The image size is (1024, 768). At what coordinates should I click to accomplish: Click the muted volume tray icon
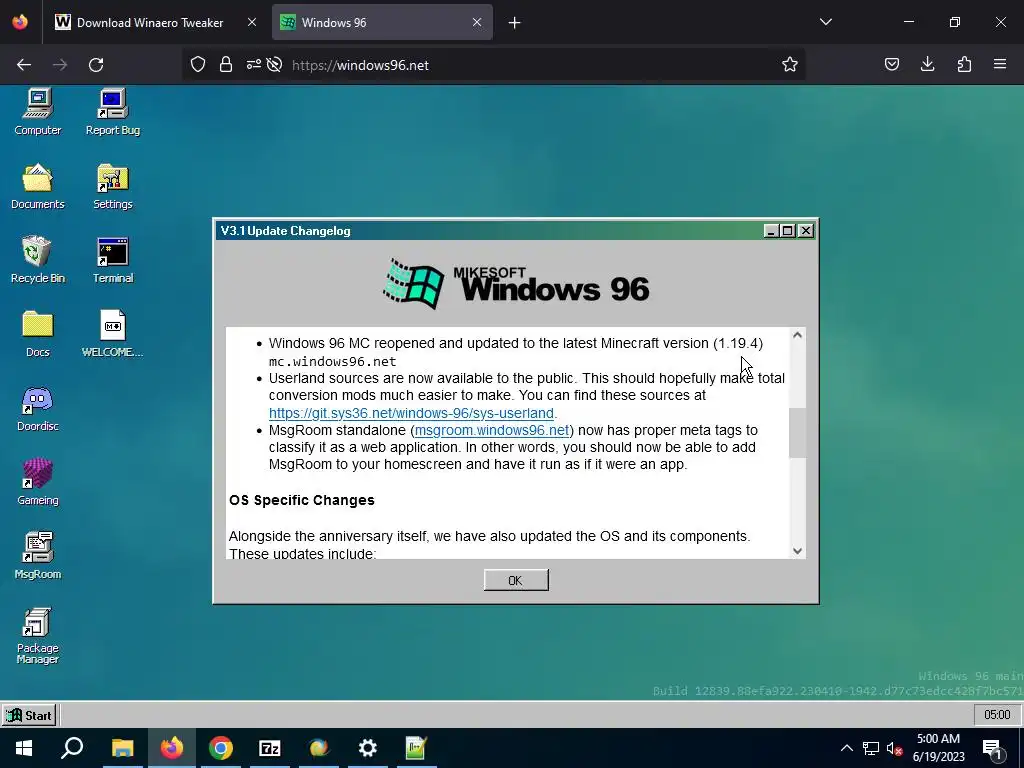coord(895,748)
